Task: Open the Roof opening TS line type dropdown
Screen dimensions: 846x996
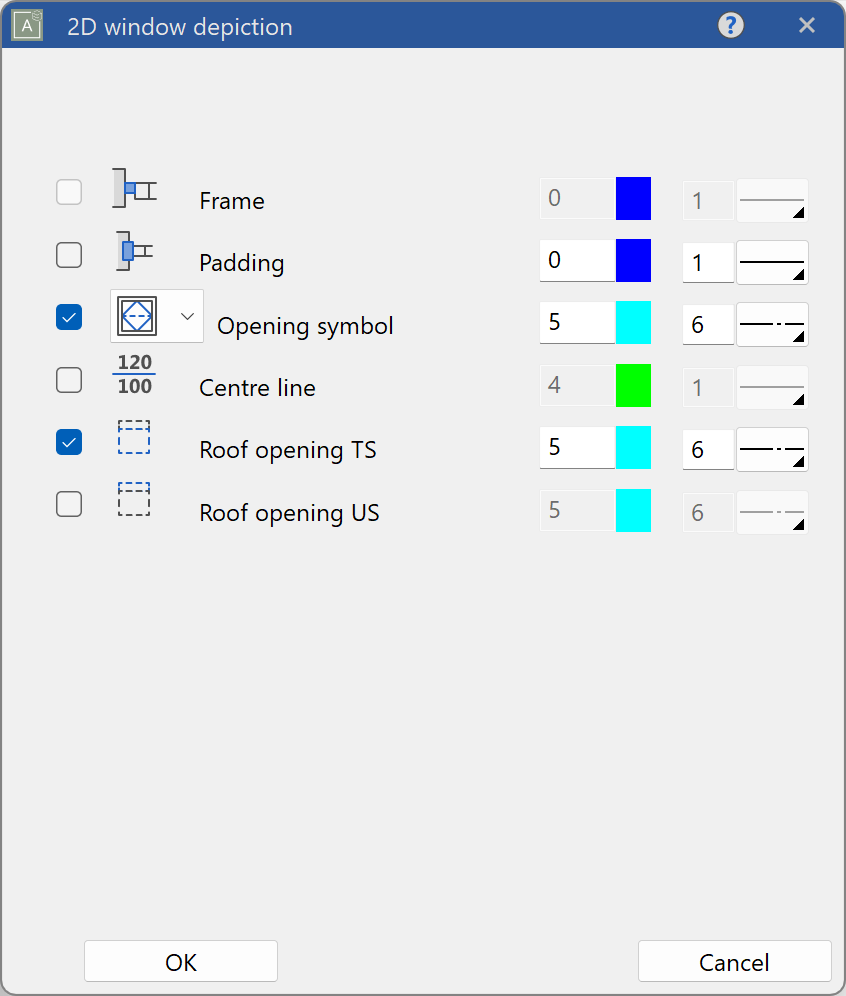Action: click(772, 449)
